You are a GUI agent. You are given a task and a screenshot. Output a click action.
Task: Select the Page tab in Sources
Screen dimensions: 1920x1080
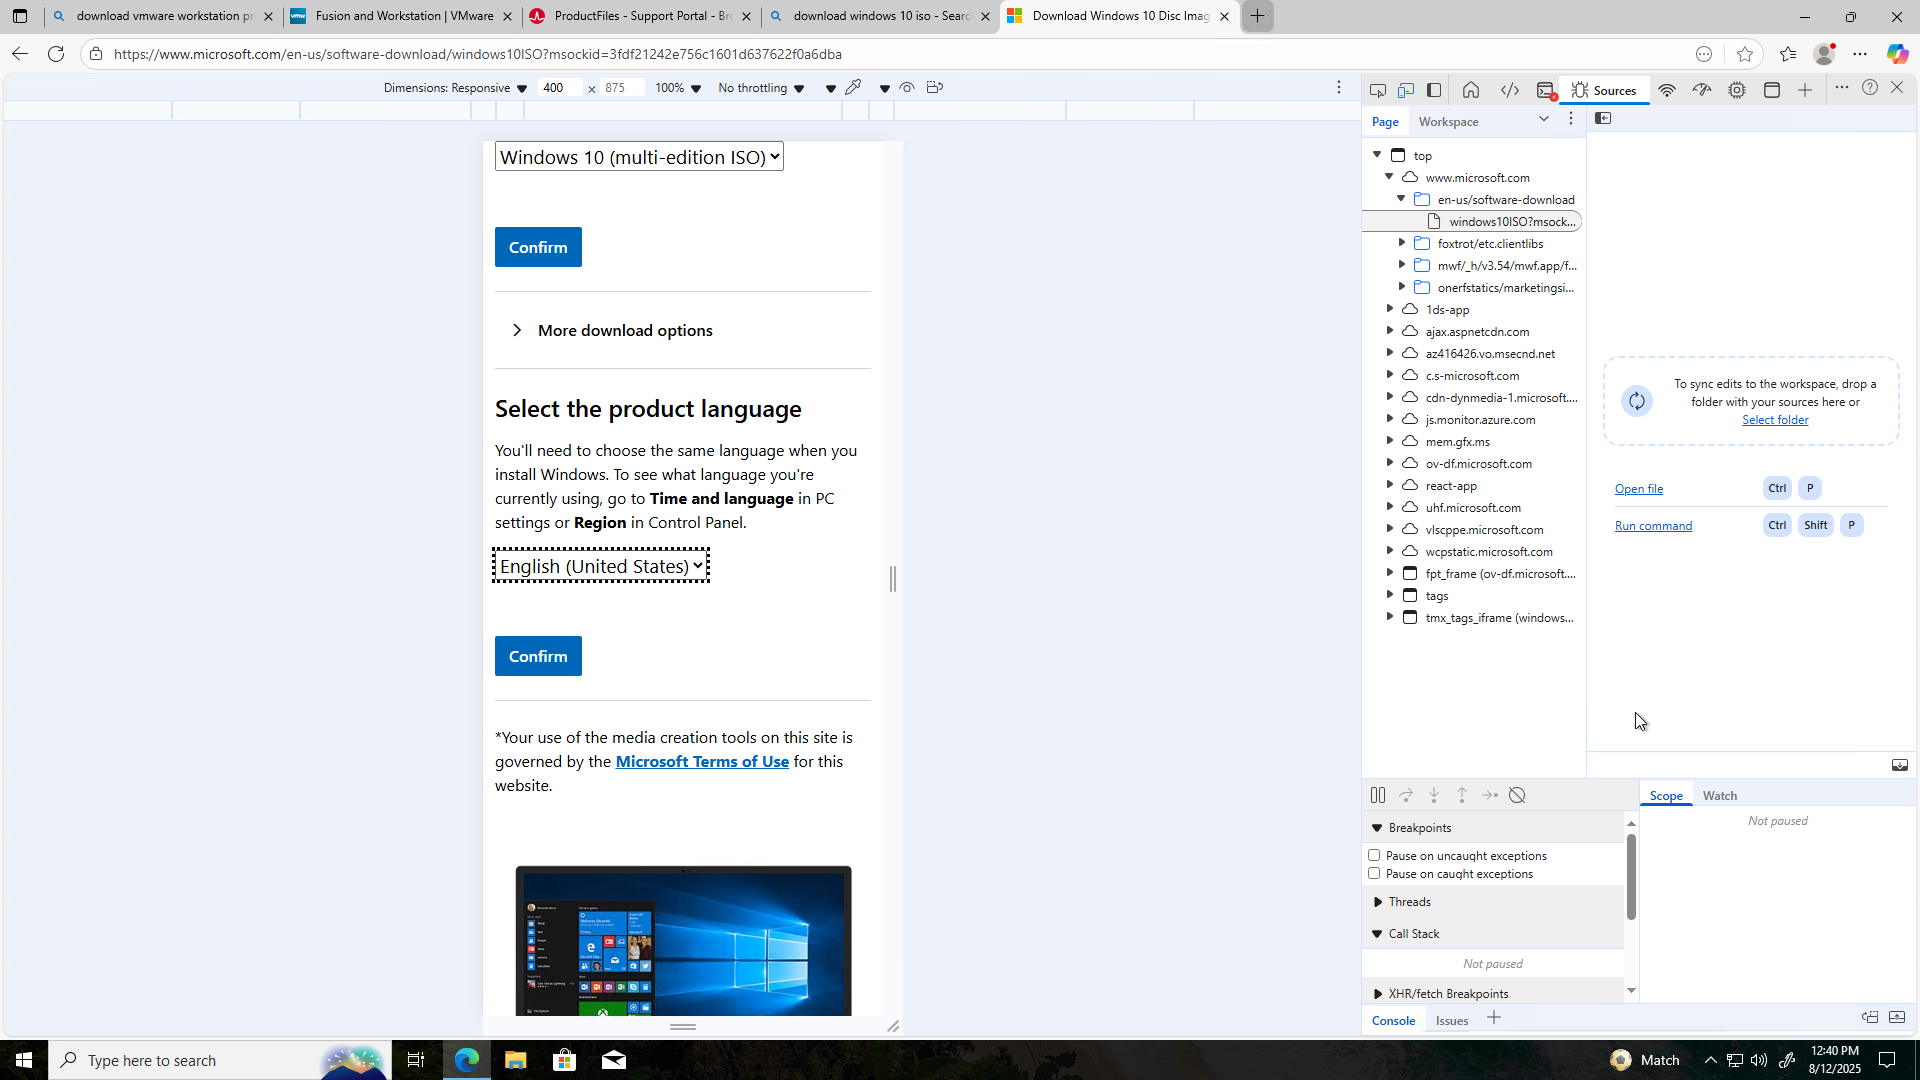pos(1385,122)
